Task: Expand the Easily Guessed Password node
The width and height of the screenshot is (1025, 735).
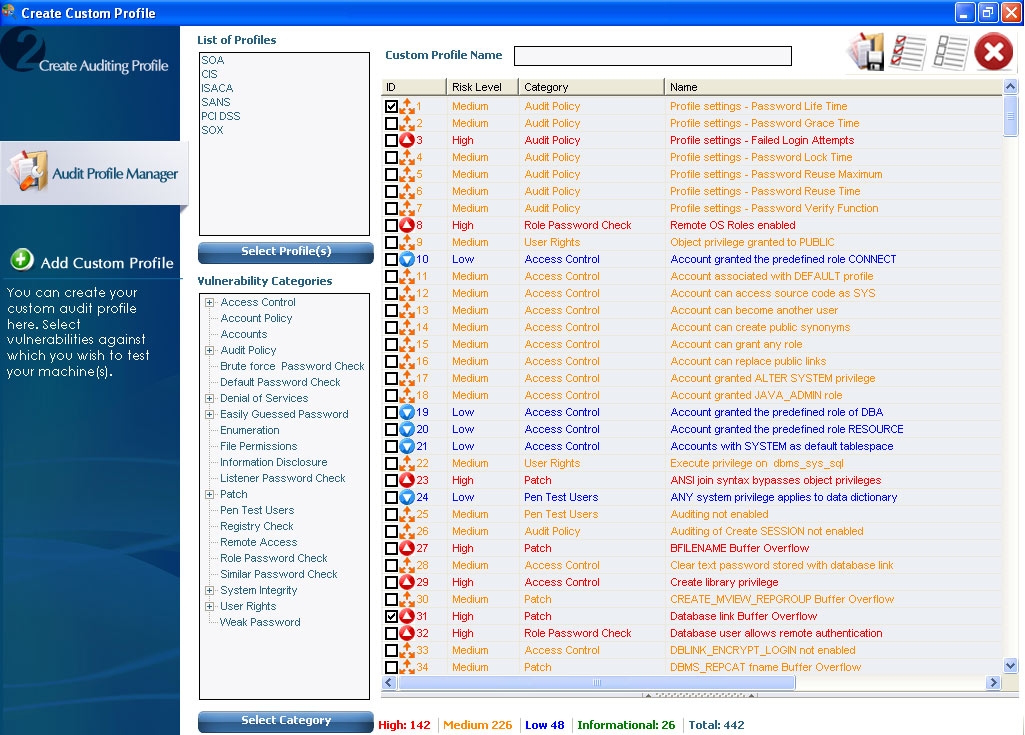Action: (209, 414)
